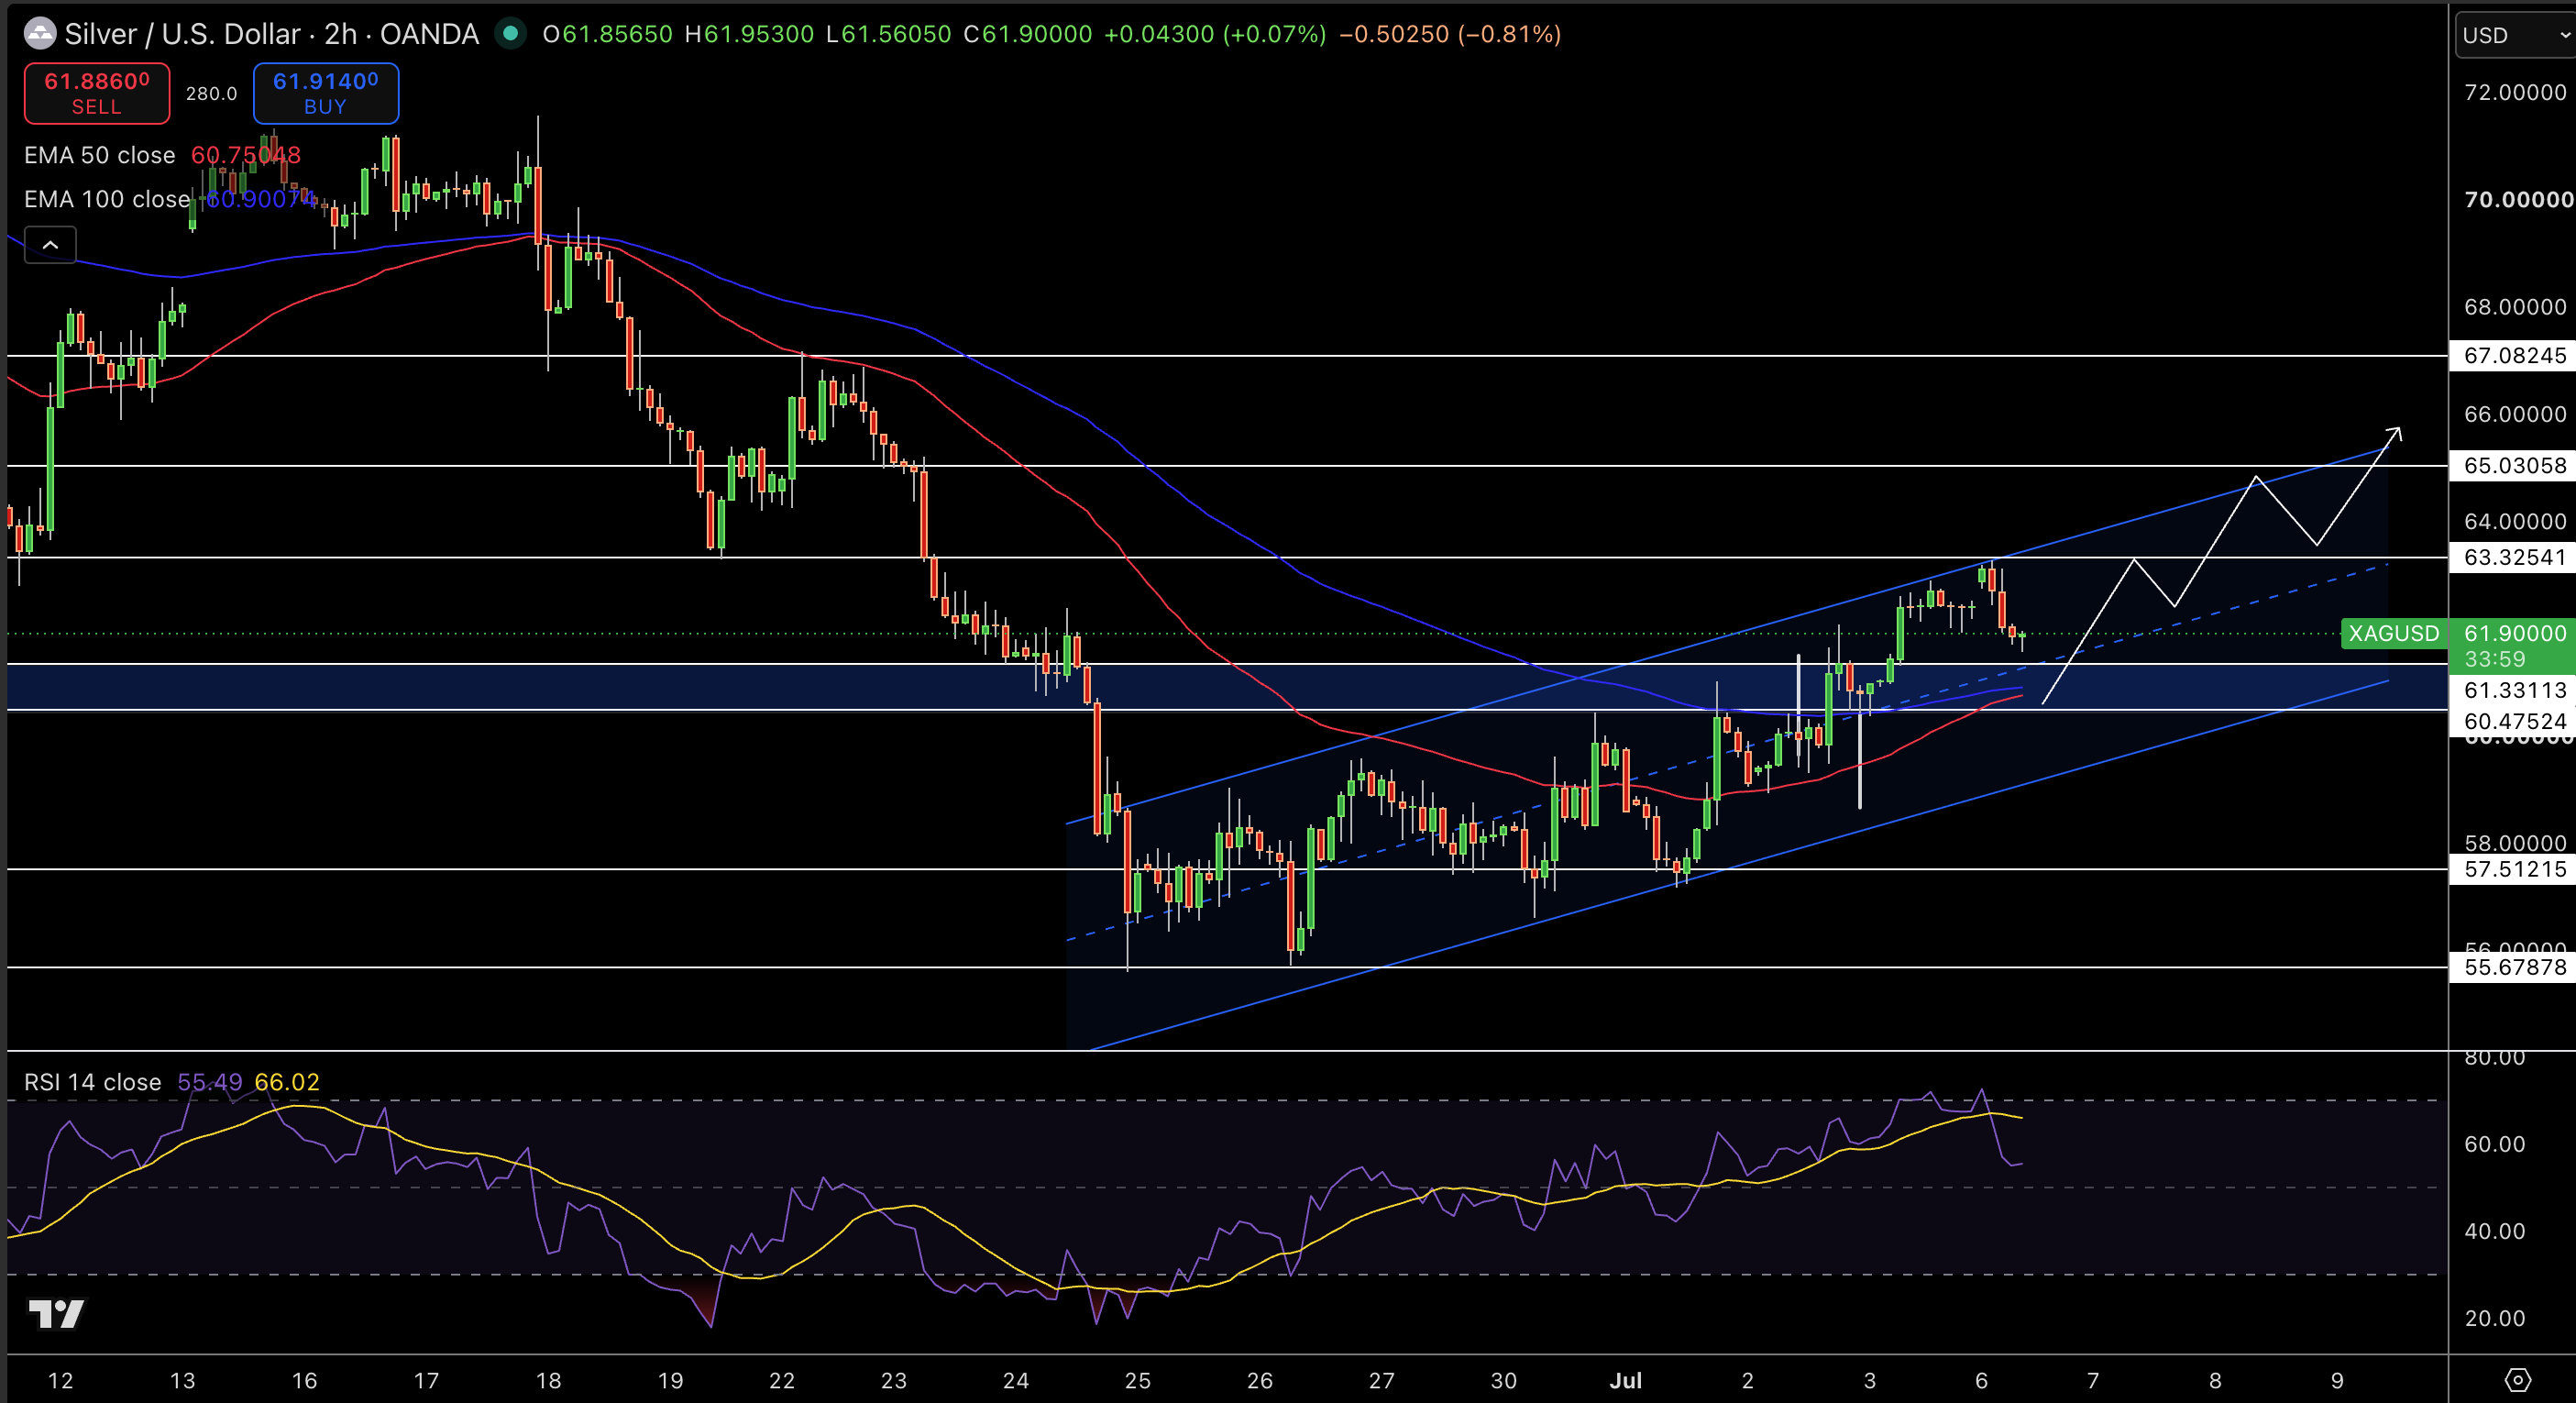Screen dimensions: 2576x1403
Task: Click date 25 on time axis
Action: [x=1138, y=1380]
